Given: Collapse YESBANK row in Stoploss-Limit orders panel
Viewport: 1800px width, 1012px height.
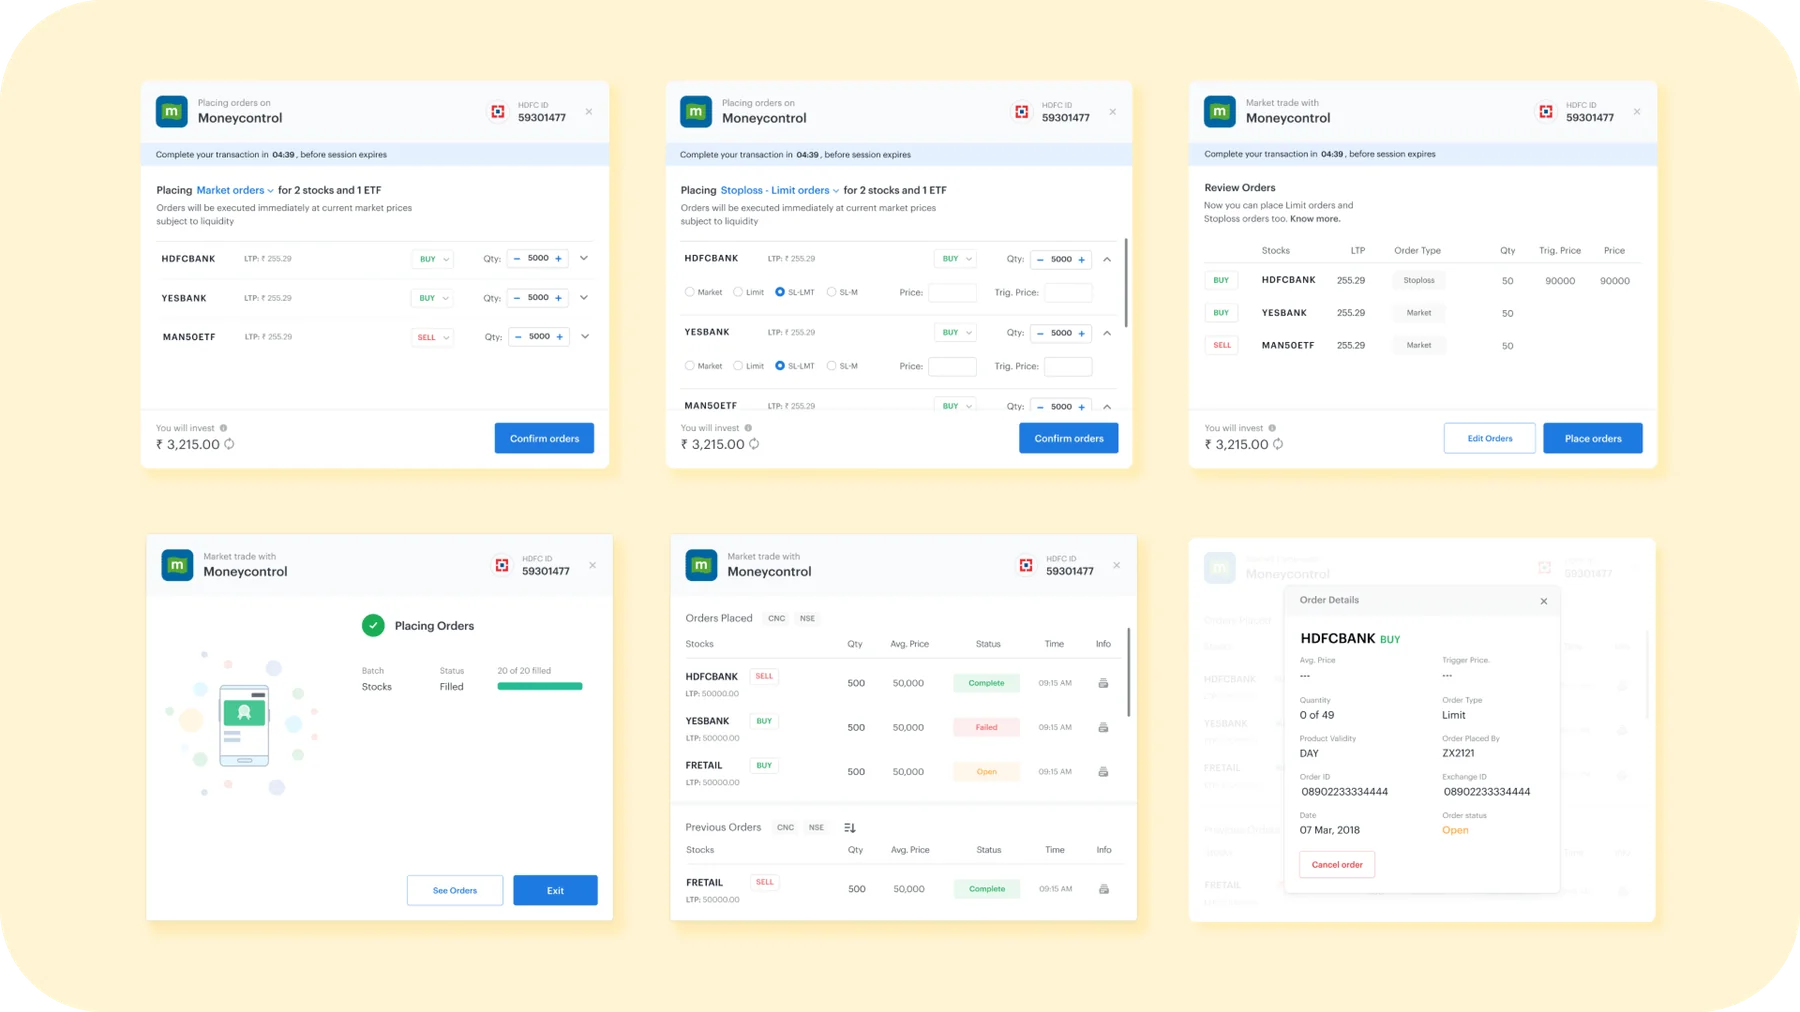Looking at the screenshot, I should [x=1107, y=333].
